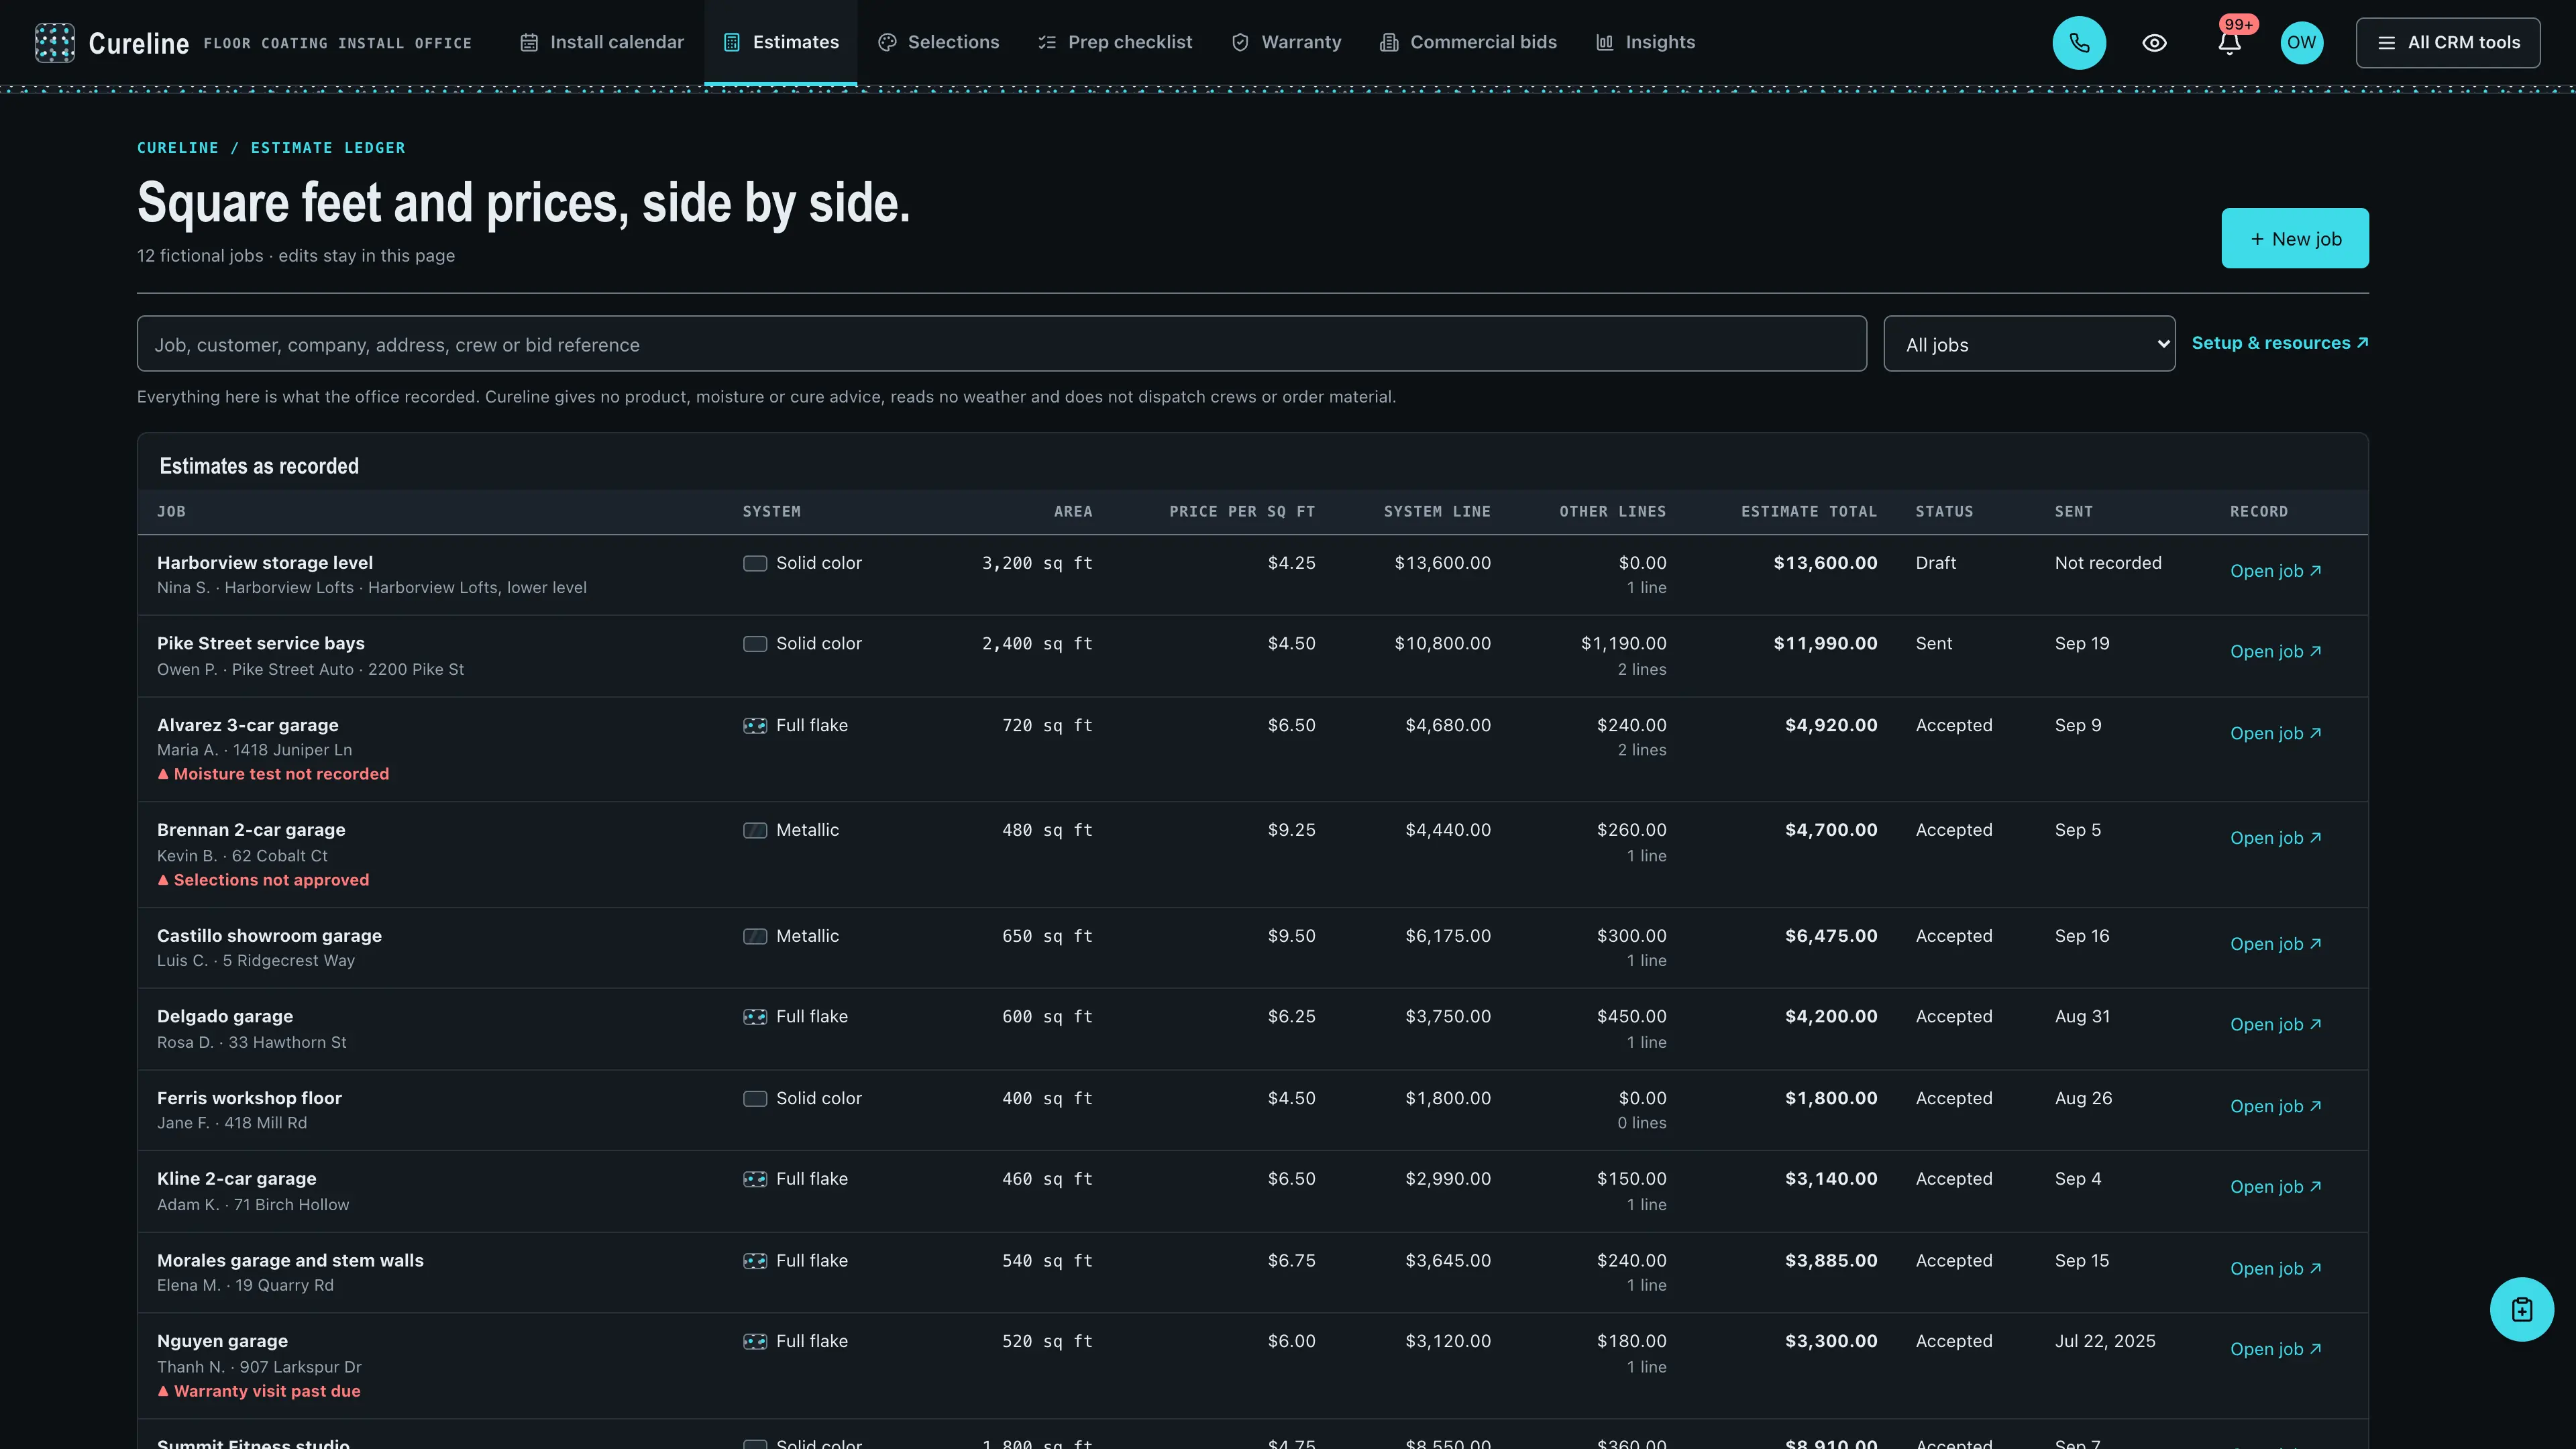Viewport: 2576px width, 1449px height.
Task: Go to Install calendar tab
Action: [602, 42]
